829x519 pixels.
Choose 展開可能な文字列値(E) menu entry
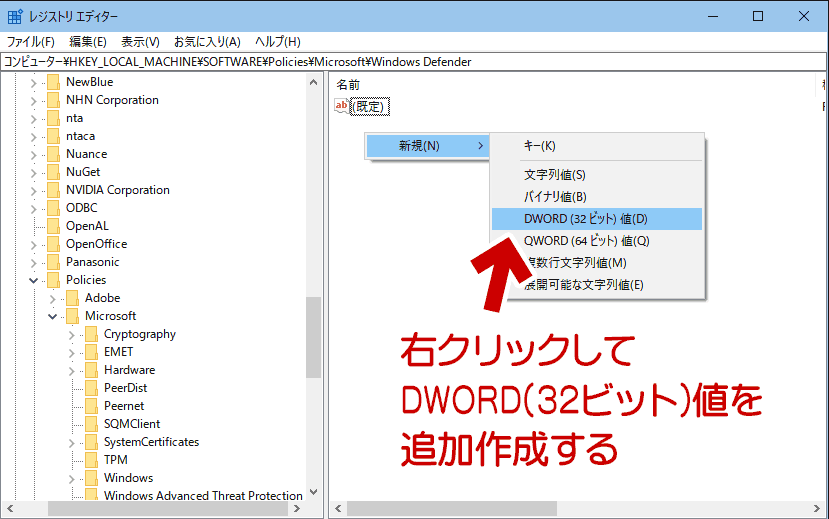pos(597,285)
